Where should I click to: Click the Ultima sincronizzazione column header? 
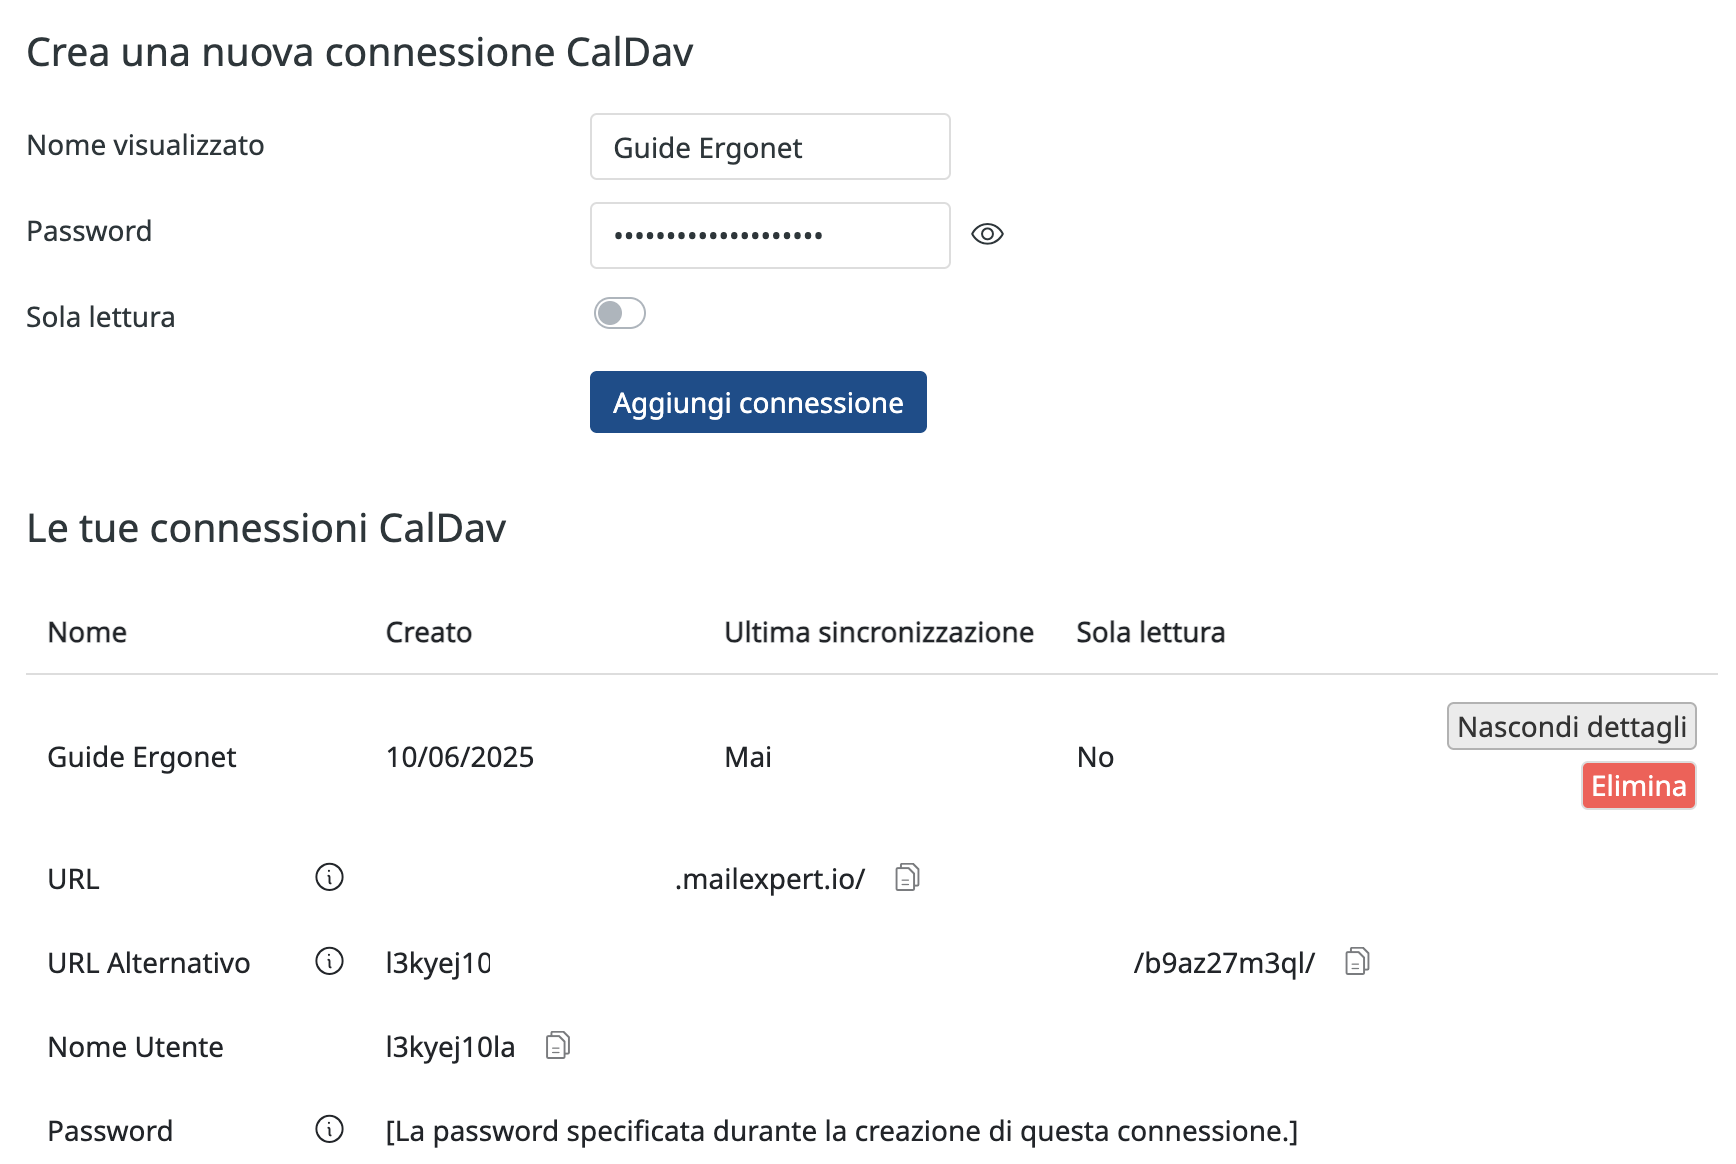[x=879, y=632]
